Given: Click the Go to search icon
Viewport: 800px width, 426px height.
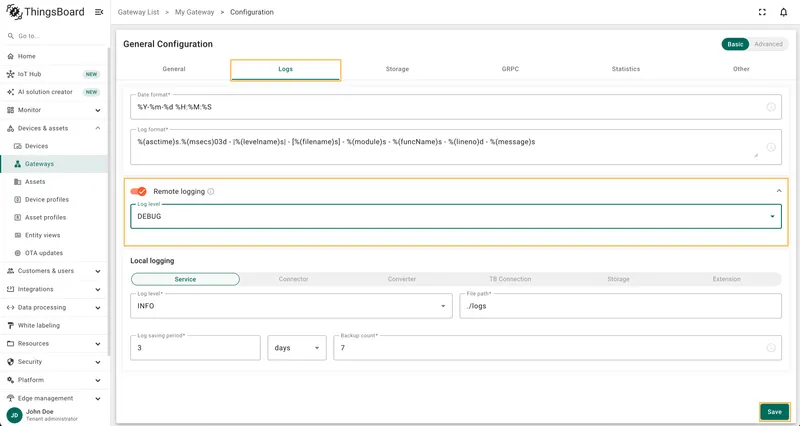Looking at the screenshot, I should 11,36.
